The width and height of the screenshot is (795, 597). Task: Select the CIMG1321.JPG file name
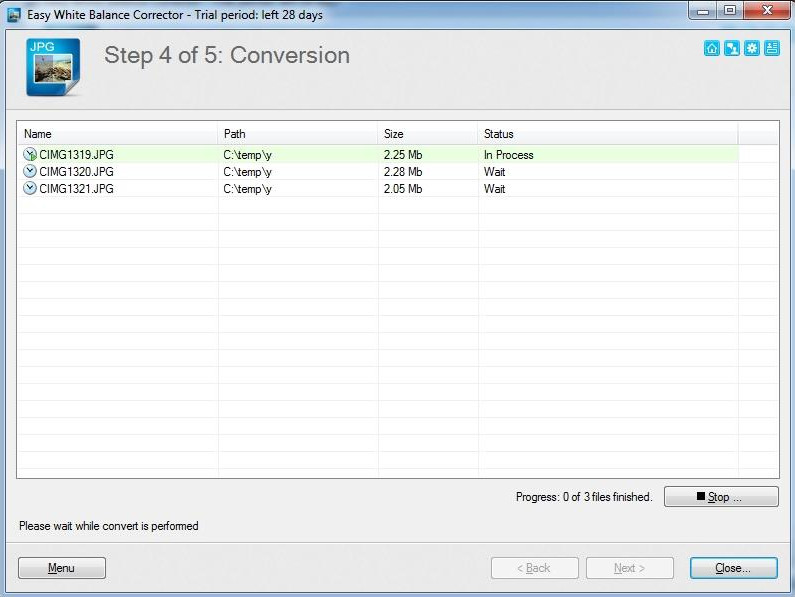[77, 189]
